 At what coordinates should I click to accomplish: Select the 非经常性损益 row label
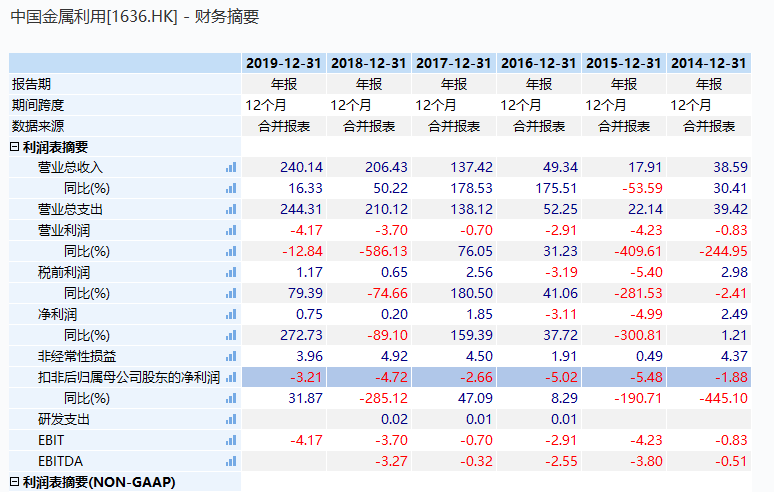[77, 356]
